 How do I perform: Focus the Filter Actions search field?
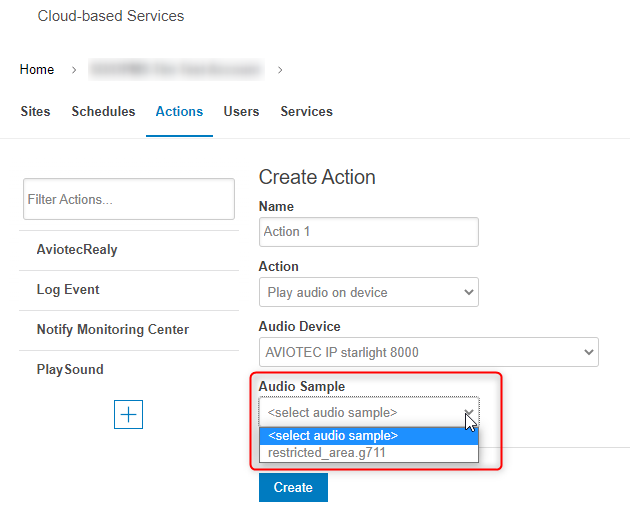click(x=128, y=199)
